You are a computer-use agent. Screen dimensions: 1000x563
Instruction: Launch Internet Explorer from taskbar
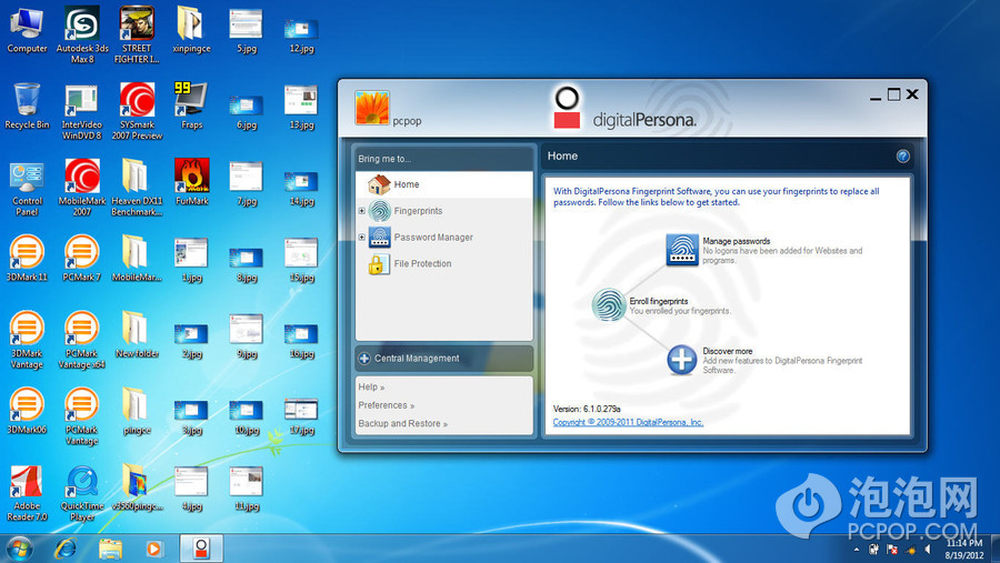tap(66, 548)
